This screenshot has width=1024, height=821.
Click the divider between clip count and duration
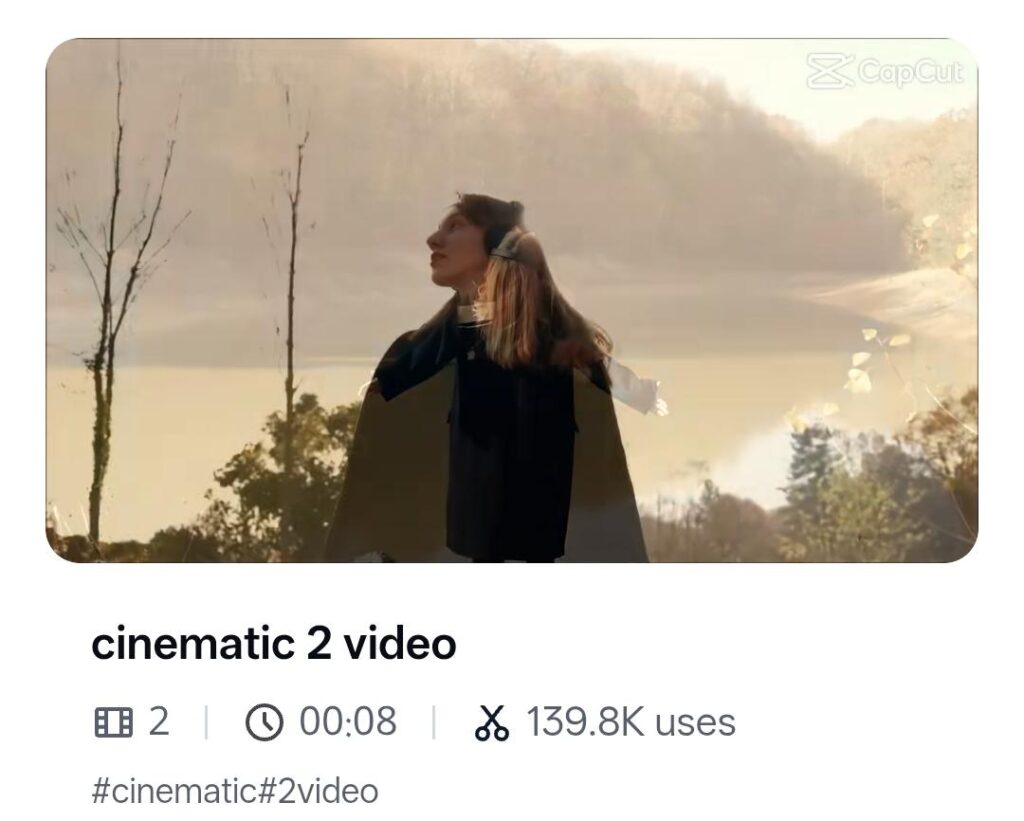tap(206, 722)
